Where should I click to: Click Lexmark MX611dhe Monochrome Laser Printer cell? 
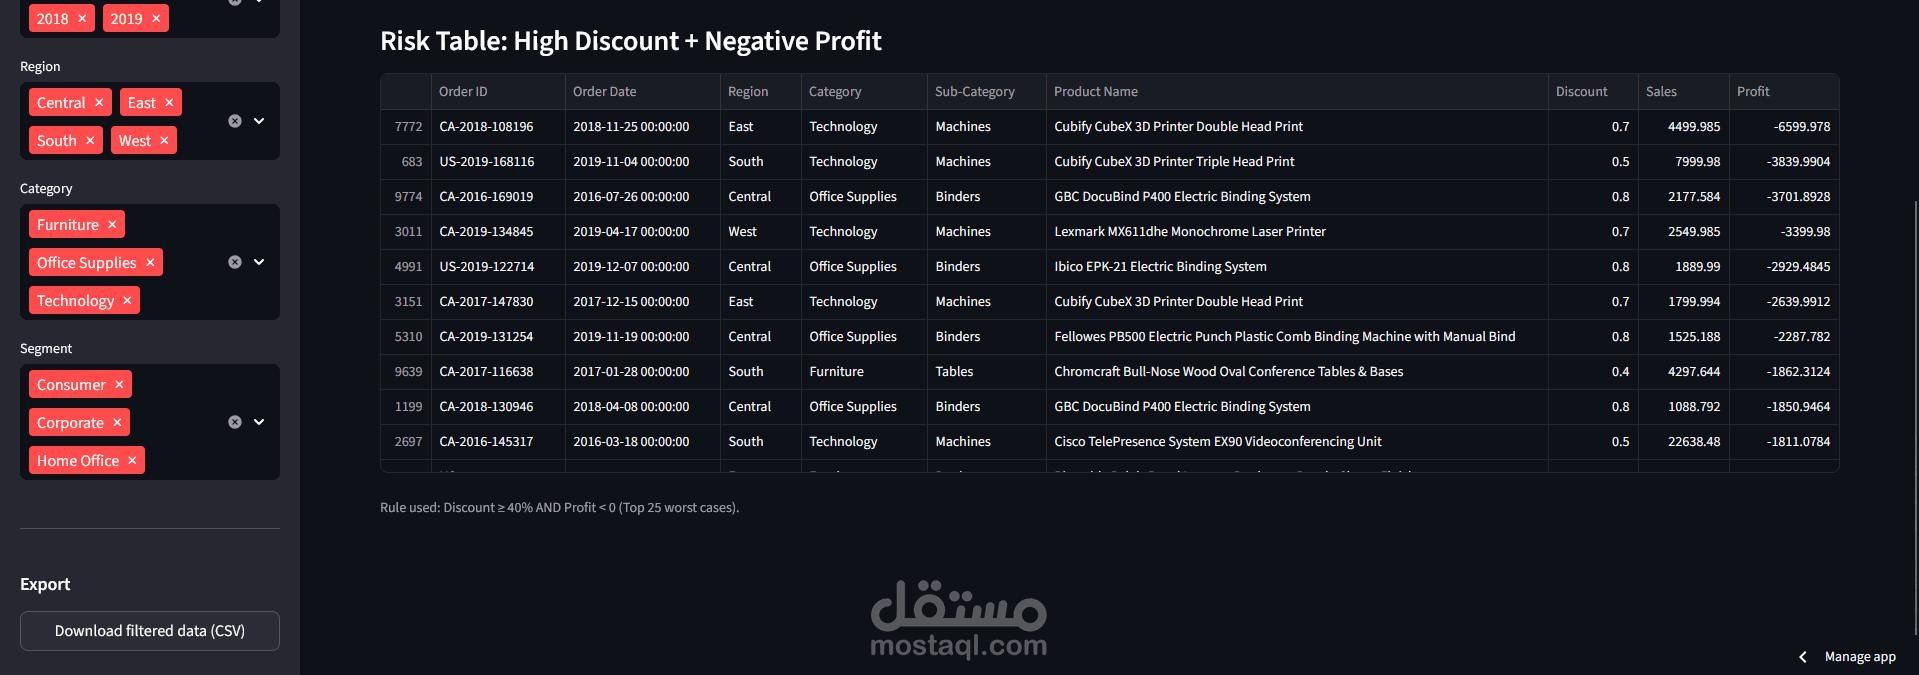click(x=1297, y=232)
